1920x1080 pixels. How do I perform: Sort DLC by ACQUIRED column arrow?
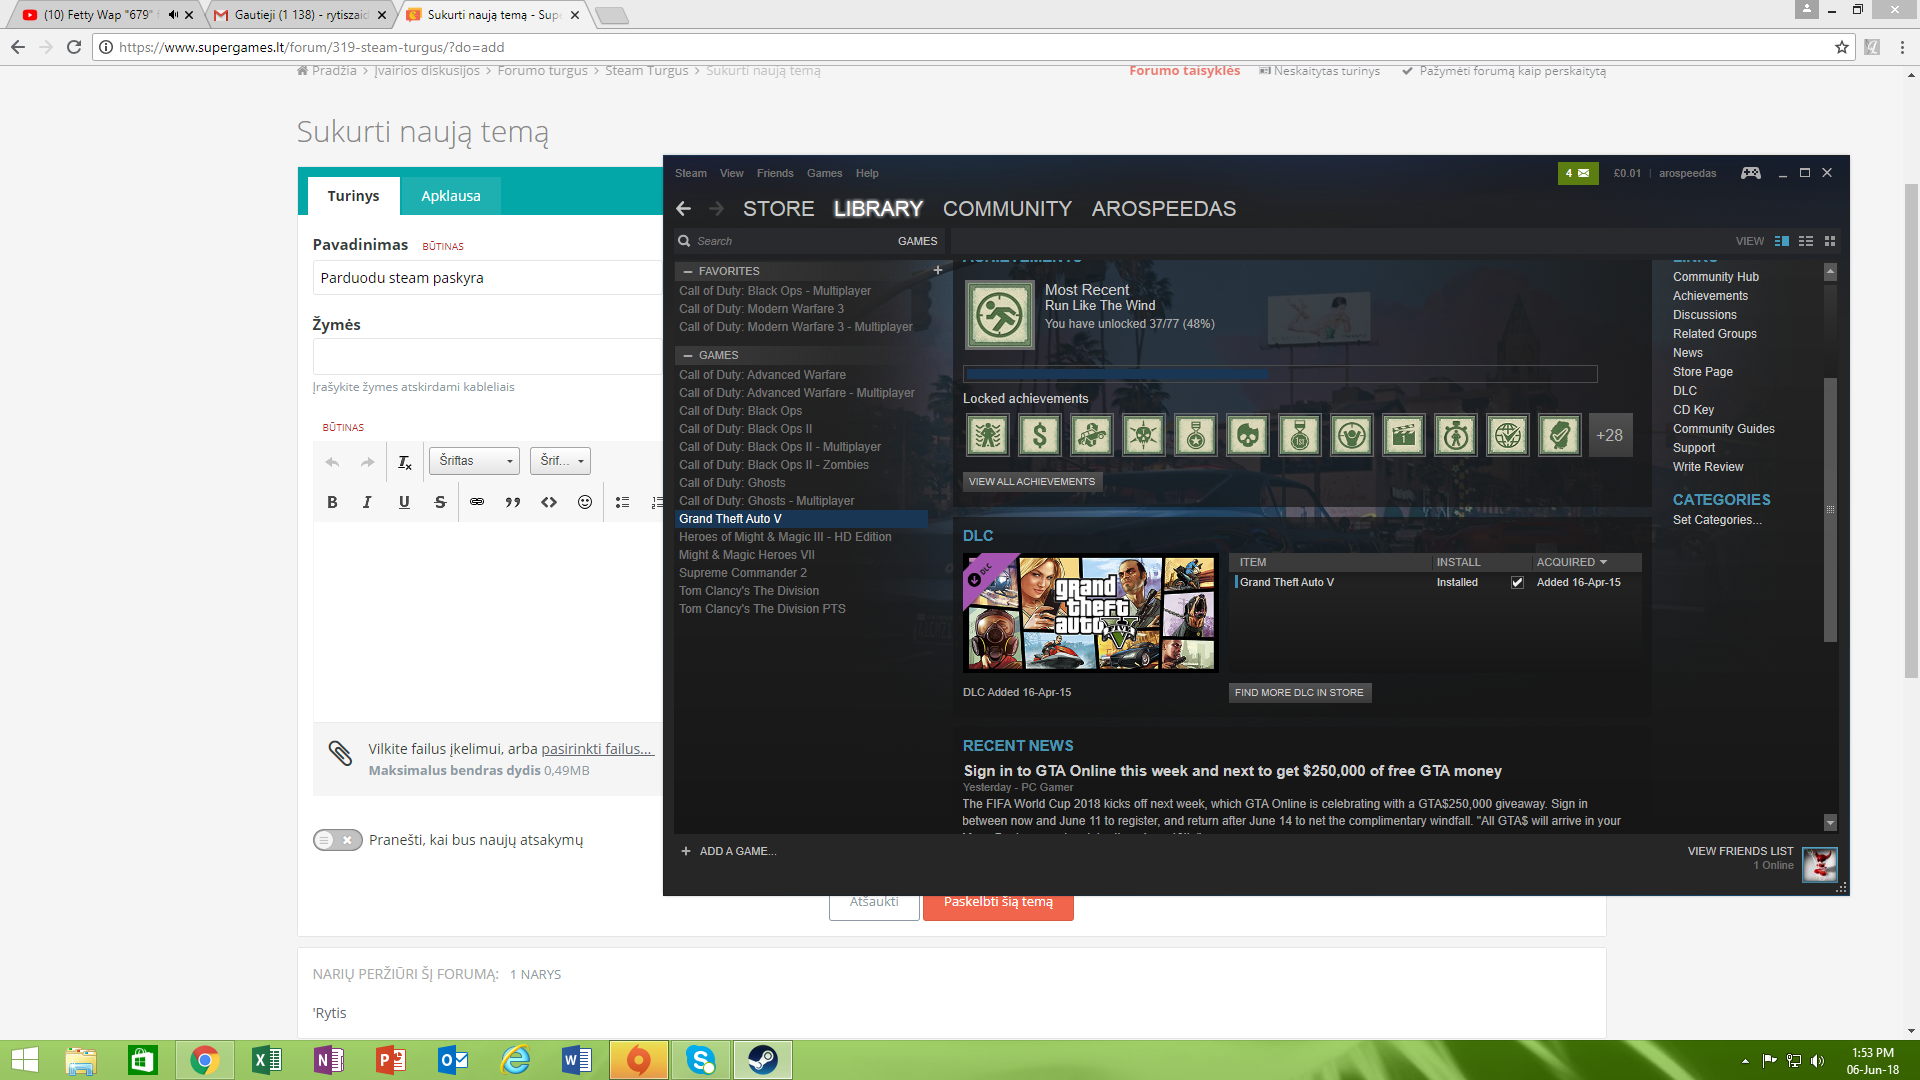pos(1603,562)
